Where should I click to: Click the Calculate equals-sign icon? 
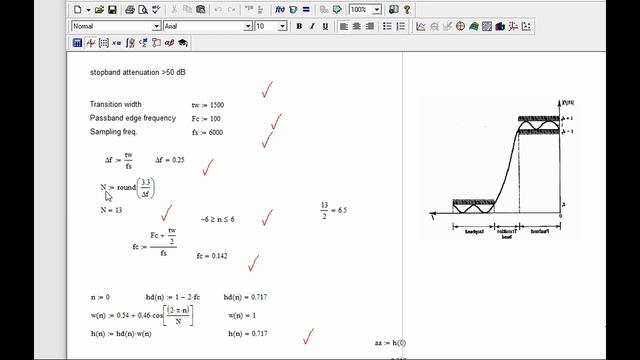[306, 9]
